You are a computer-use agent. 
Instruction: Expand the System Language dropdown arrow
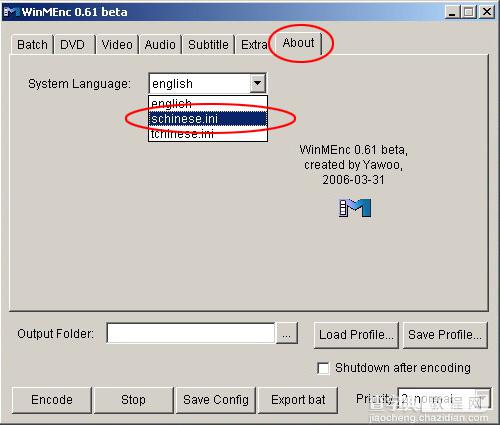(258, 83)
